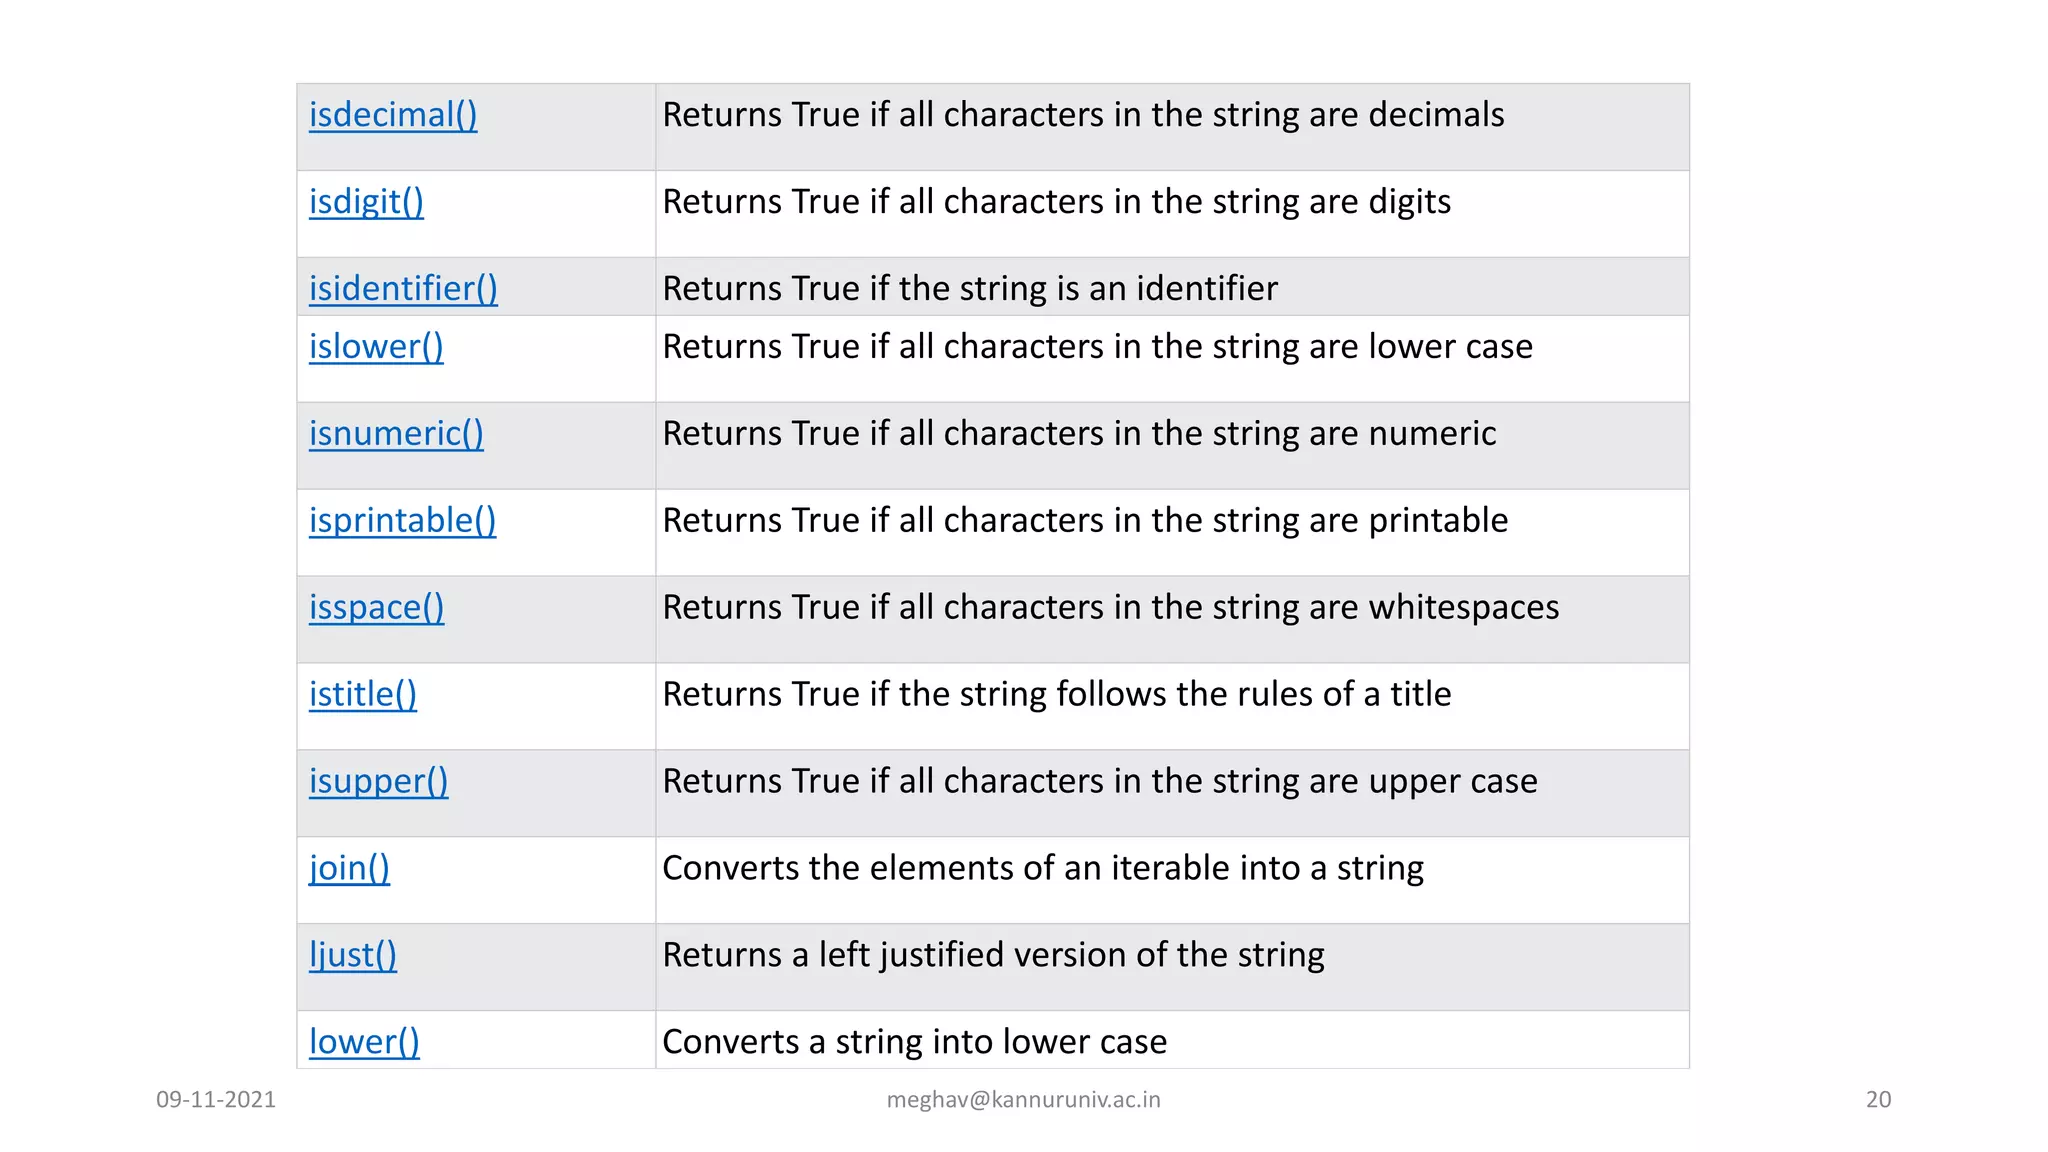Open the isupper() hyperlink
This screenshot has width=2048, height=1152.
tap(378, 783)
